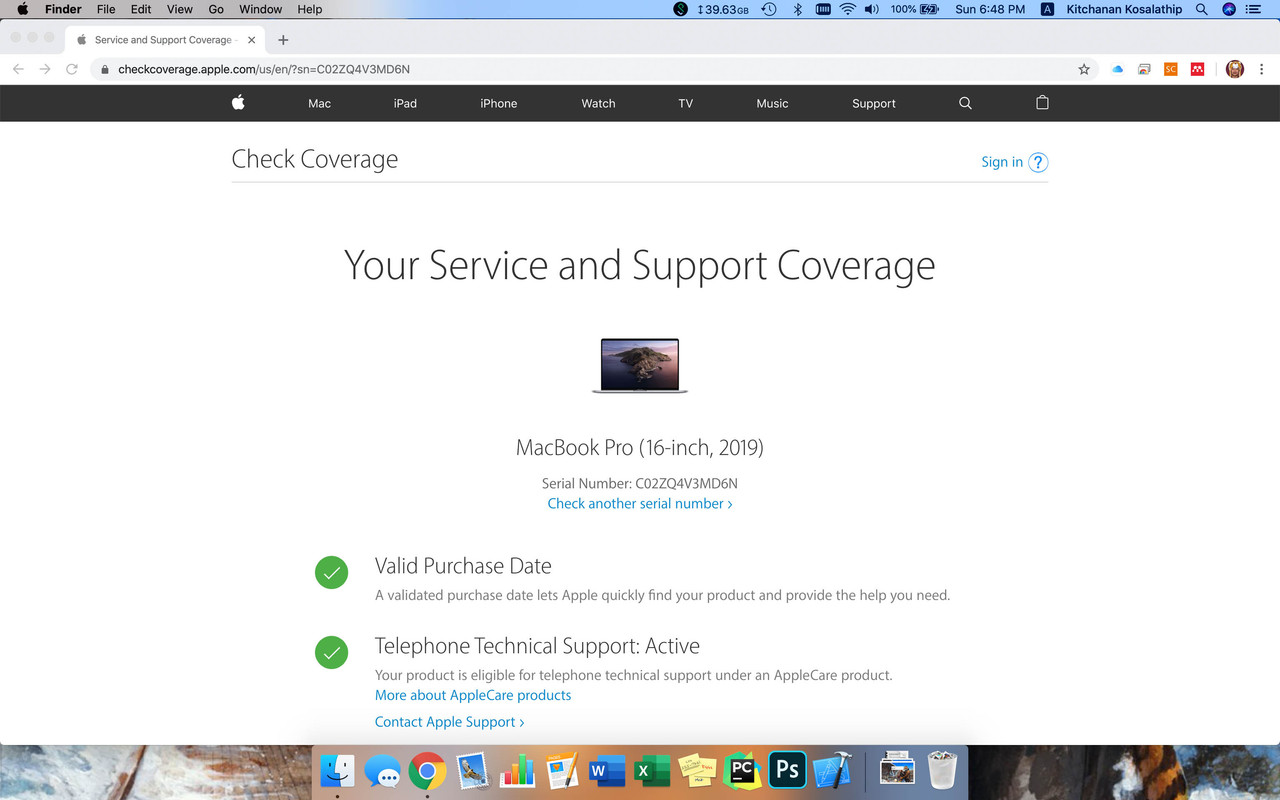Click the Sun 6:48 PM clock
Screen dimensions: 1280x800
pos(990,9)
